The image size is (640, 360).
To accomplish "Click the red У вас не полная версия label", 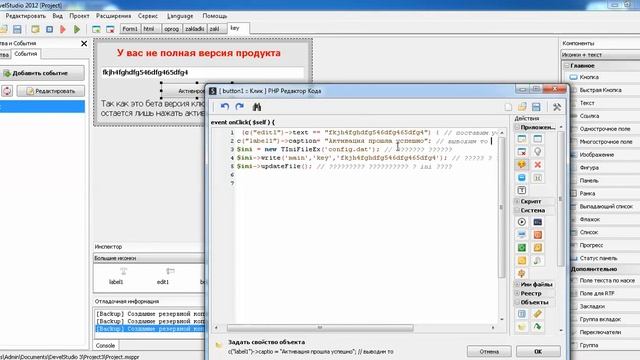I will (x=199, y=53).
